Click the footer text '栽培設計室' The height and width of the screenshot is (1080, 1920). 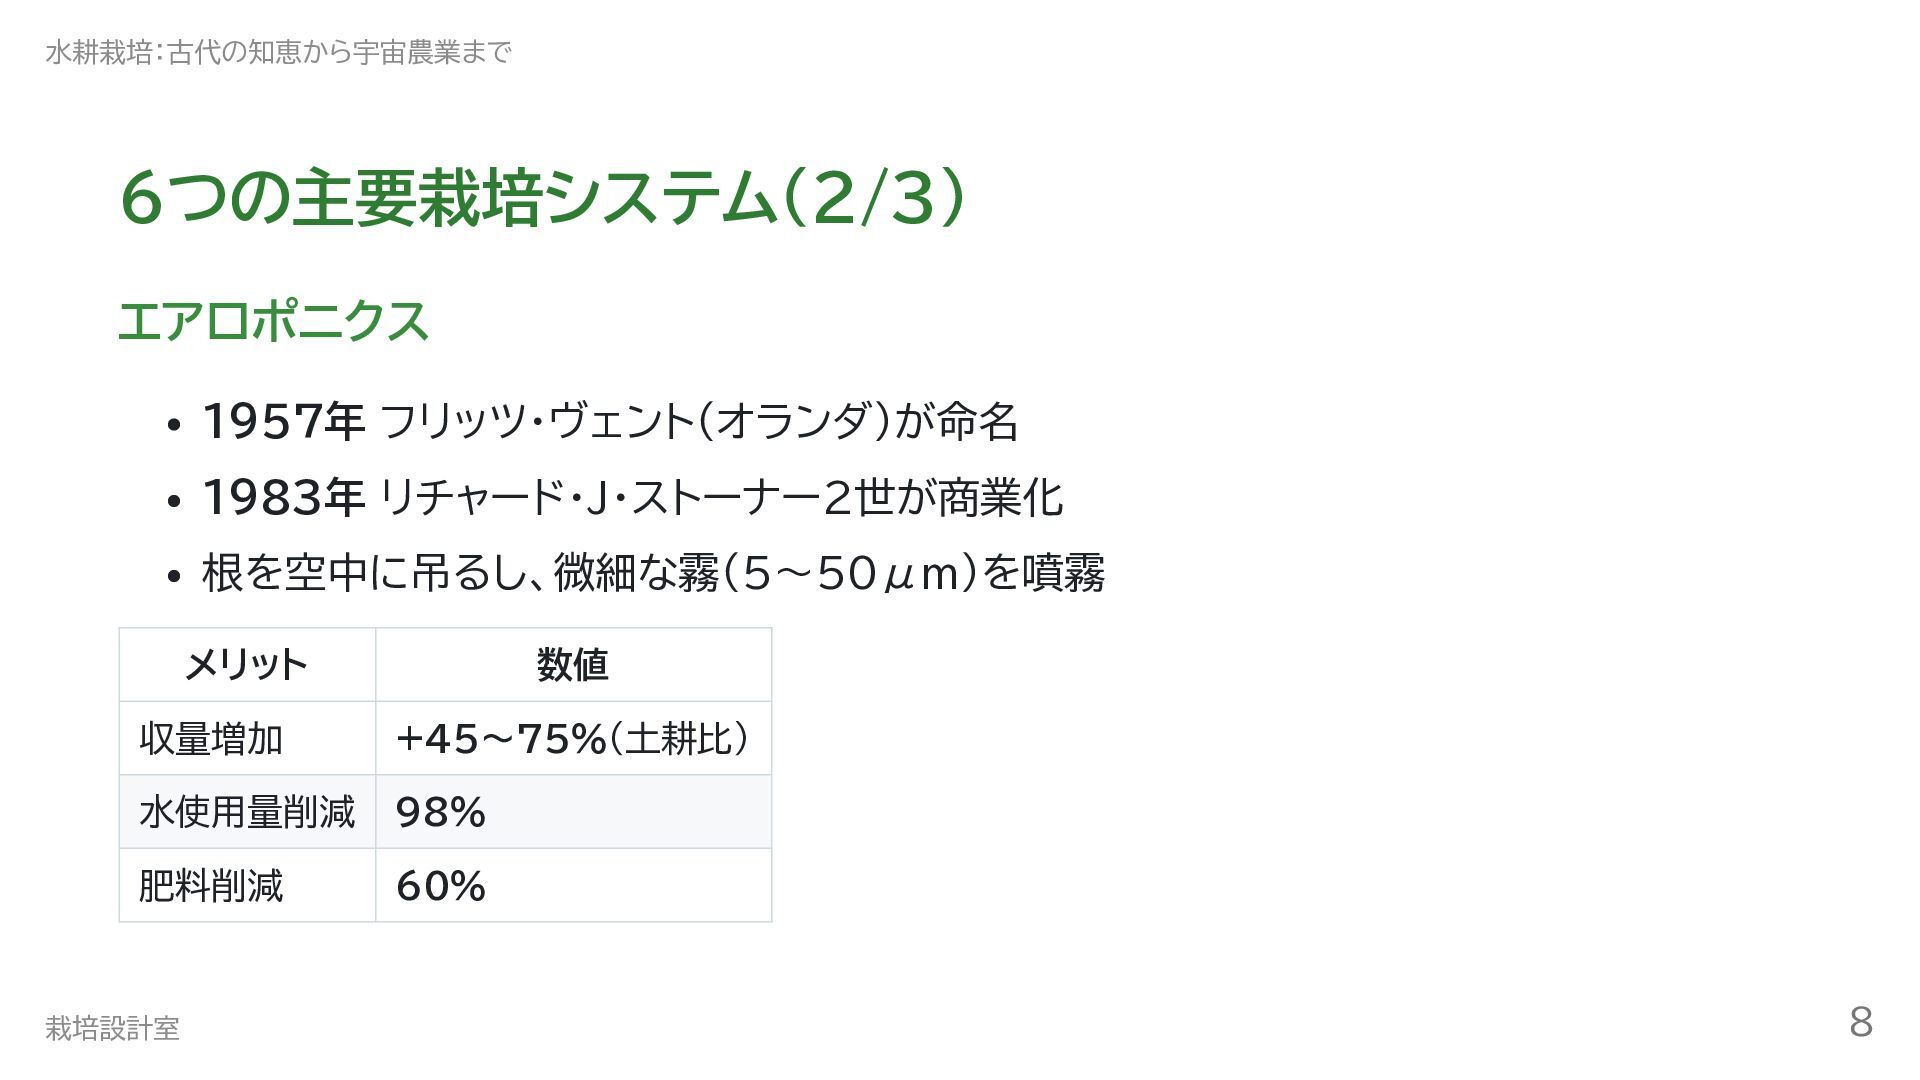click(112, 1028)
